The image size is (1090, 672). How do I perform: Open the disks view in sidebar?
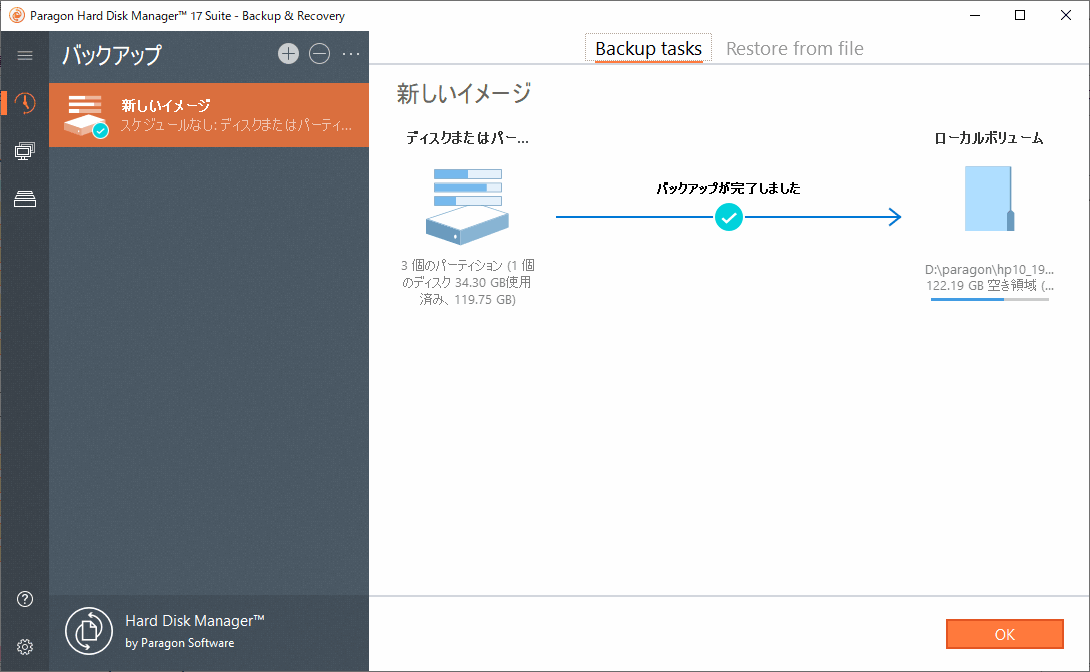pos(23,199)
